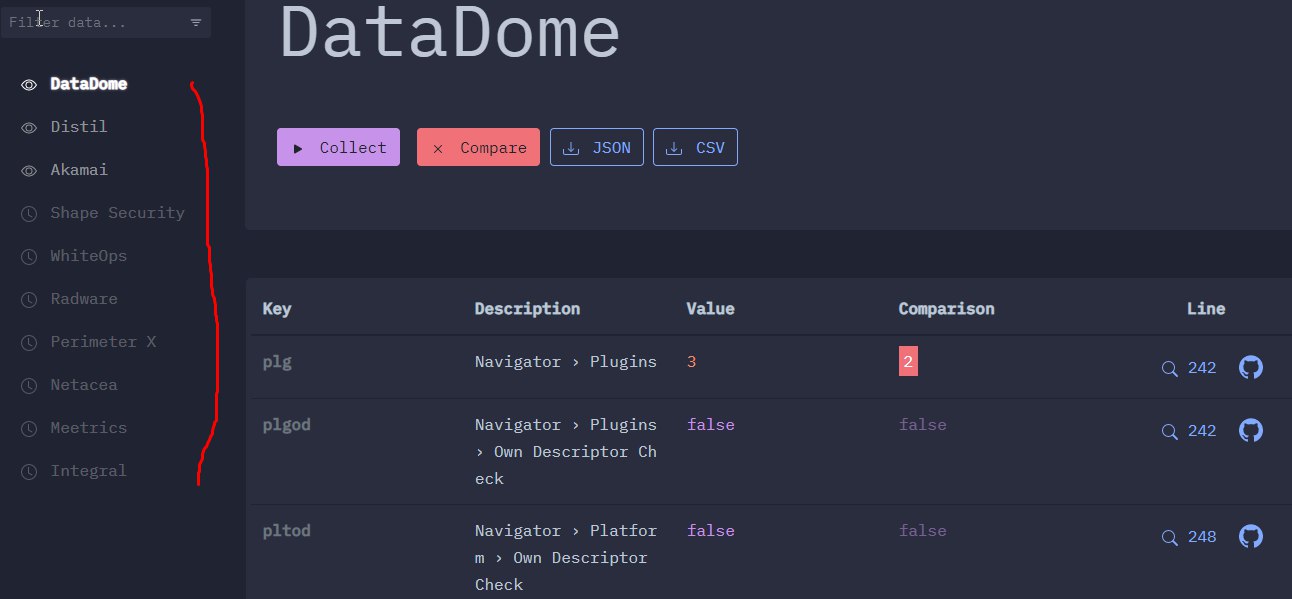Select Akamai in the sidebar
The image size is (1292, 599).
(79, 170)
